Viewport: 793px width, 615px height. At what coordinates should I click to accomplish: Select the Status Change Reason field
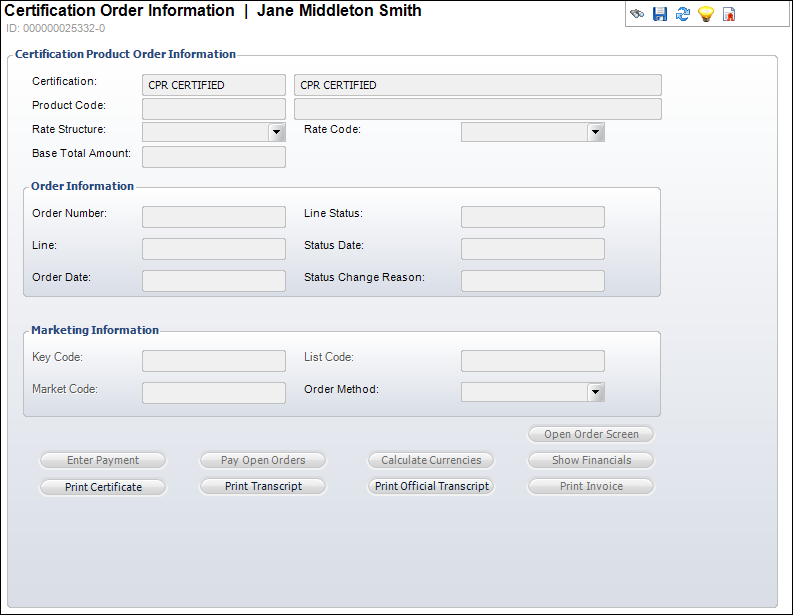pyautogui.click(x=532, y=281)
